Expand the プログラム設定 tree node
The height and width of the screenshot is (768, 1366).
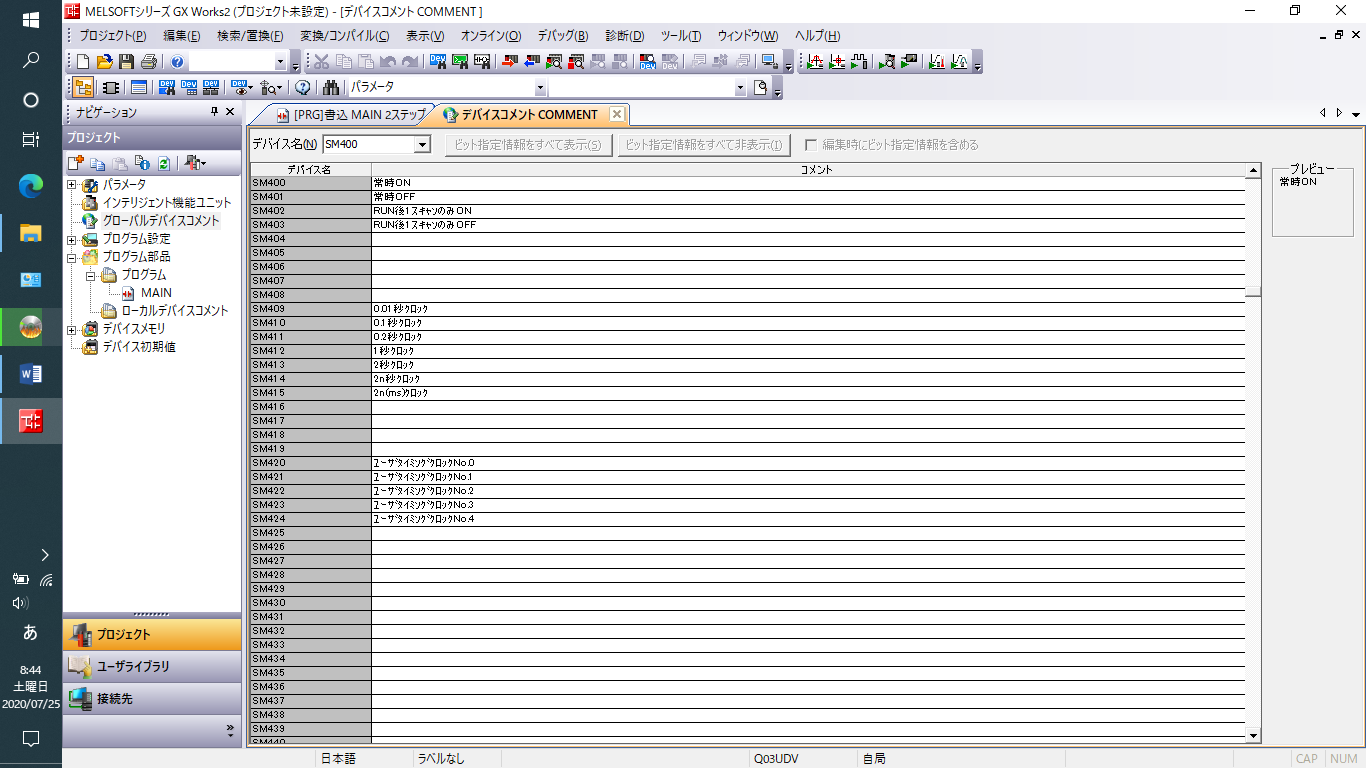(71, 239)
